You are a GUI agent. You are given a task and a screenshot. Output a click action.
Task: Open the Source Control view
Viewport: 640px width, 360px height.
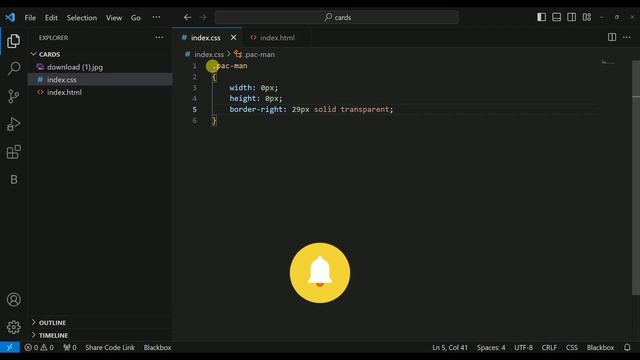pyautogui.click(x=13, y=96)
